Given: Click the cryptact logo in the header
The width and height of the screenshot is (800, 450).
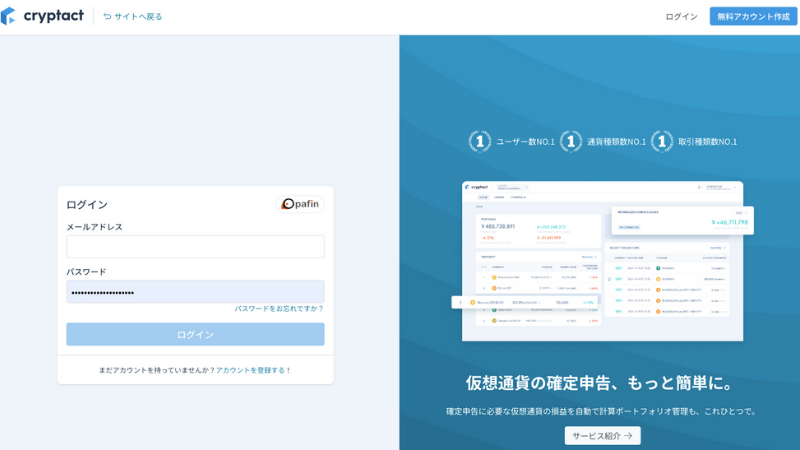Looking at the screenshot, I should click(x=42, y=16).
